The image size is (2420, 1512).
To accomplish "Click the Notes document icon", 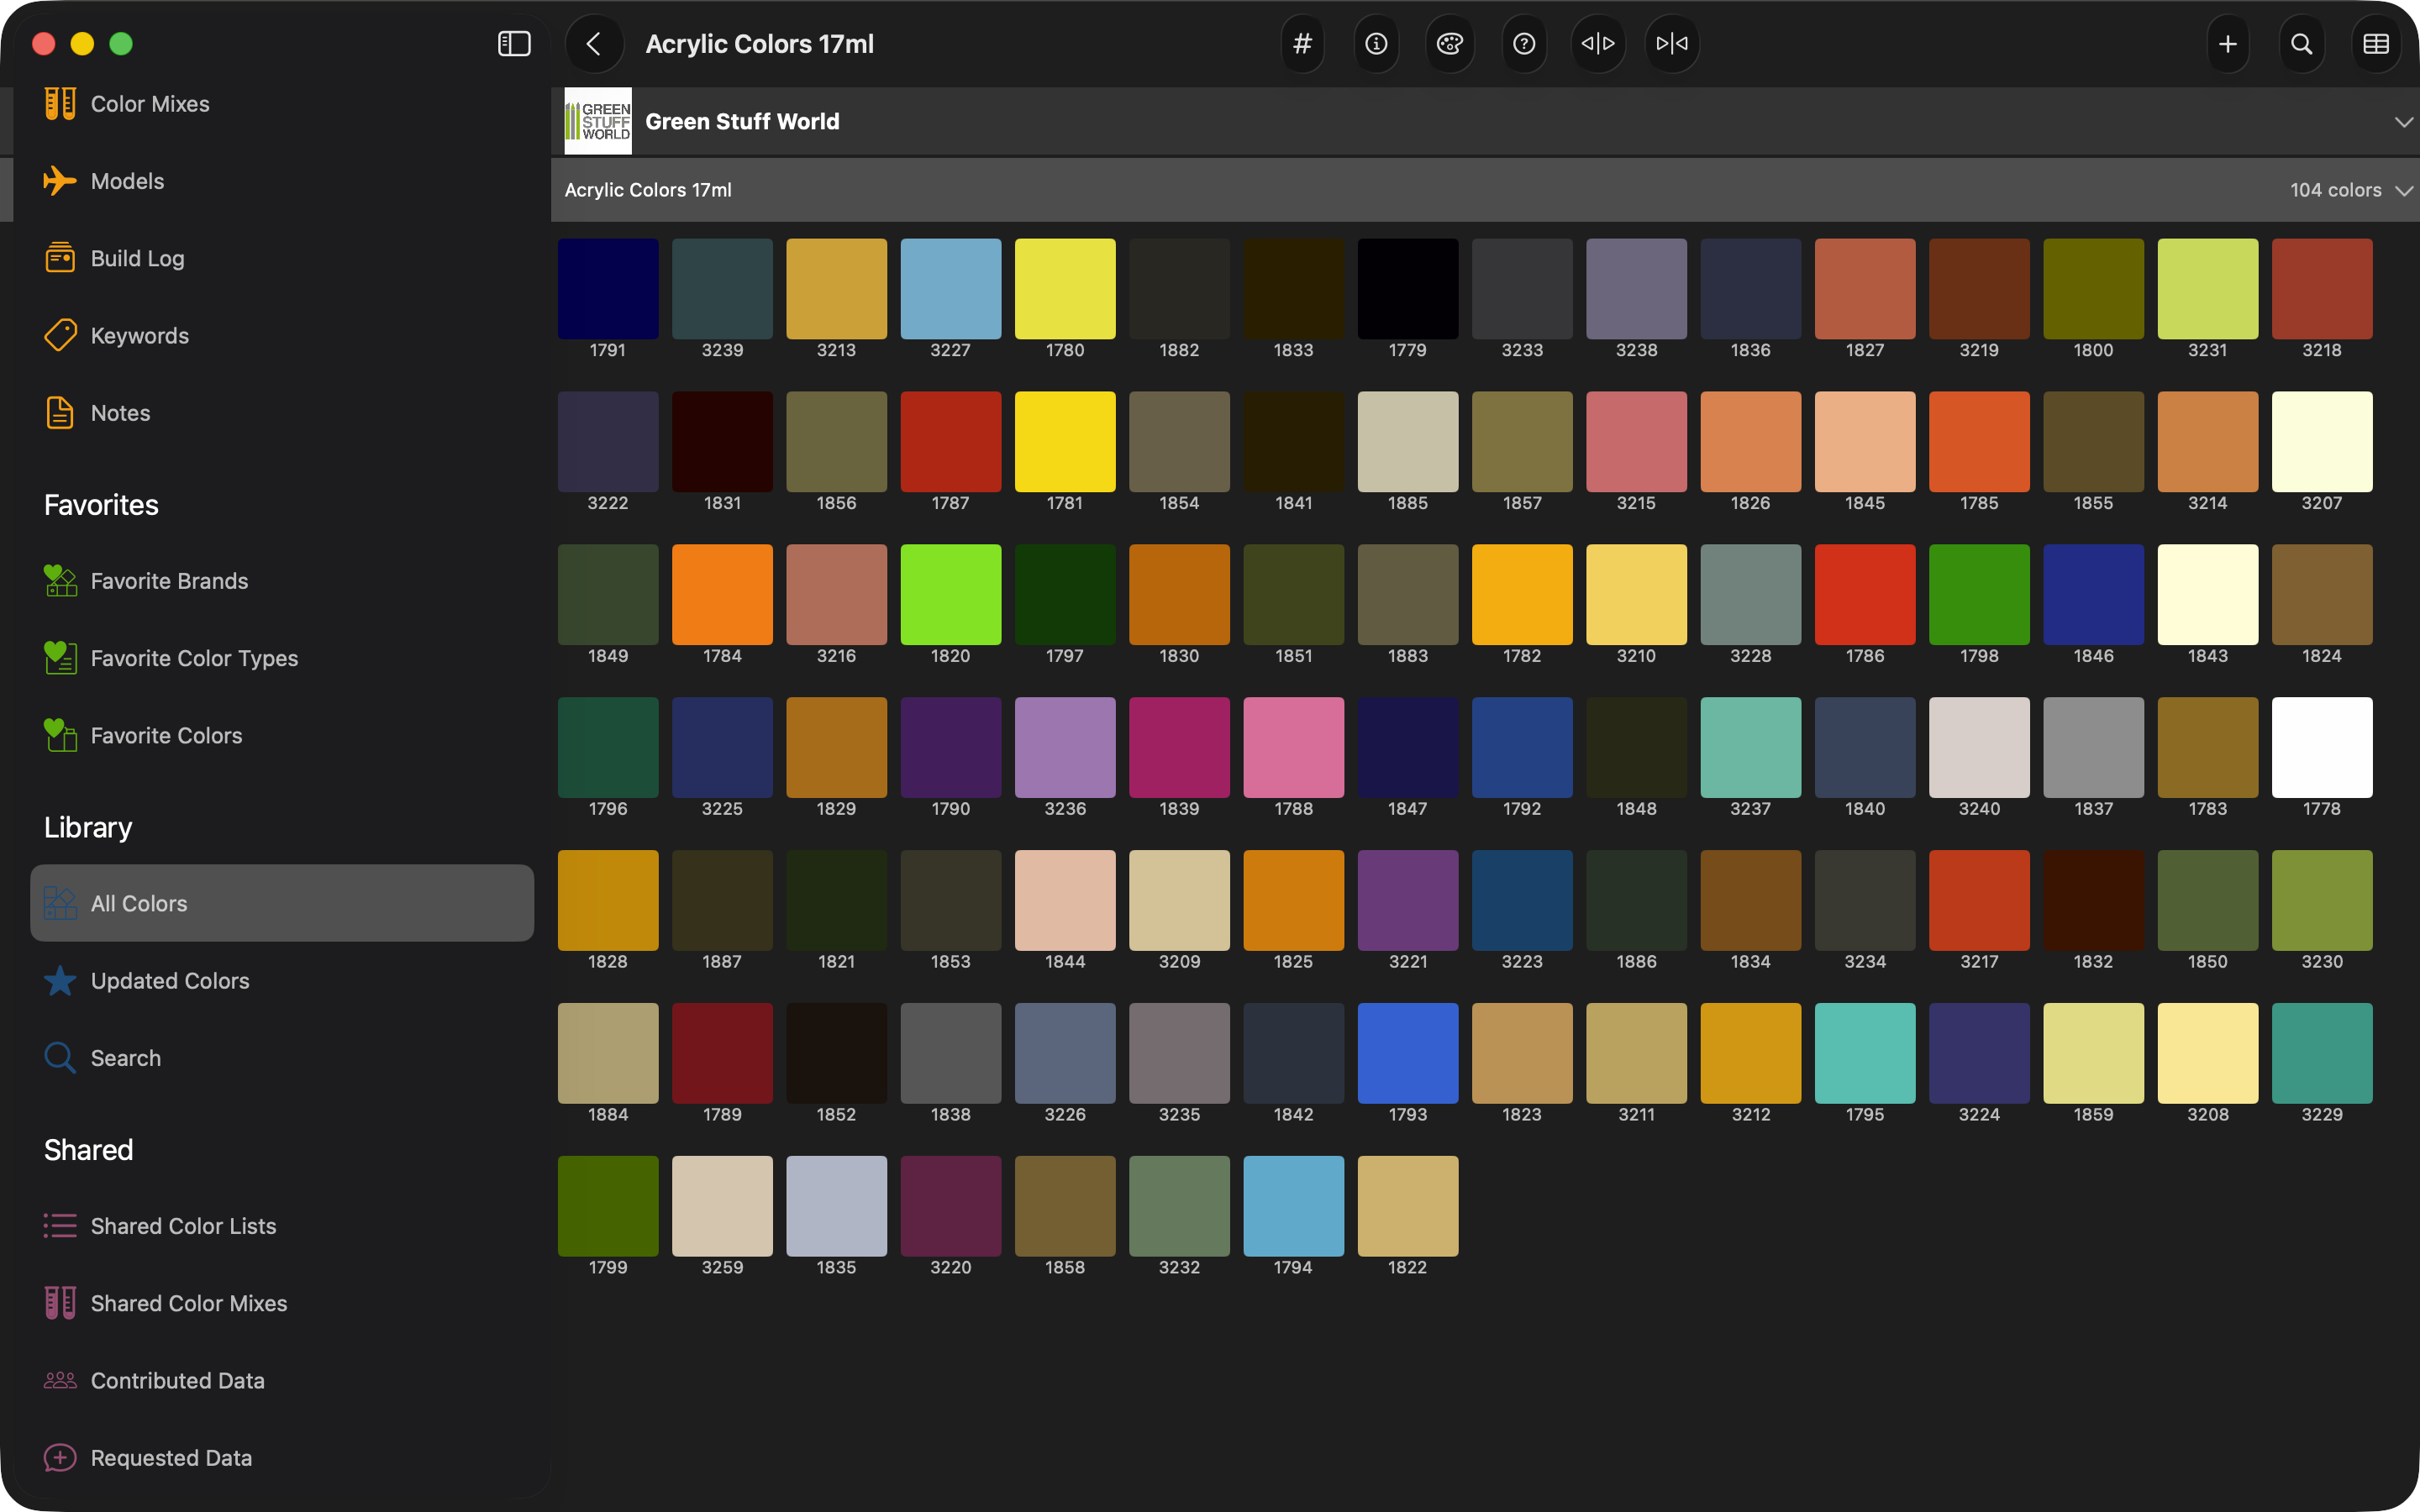I will 60,413.
